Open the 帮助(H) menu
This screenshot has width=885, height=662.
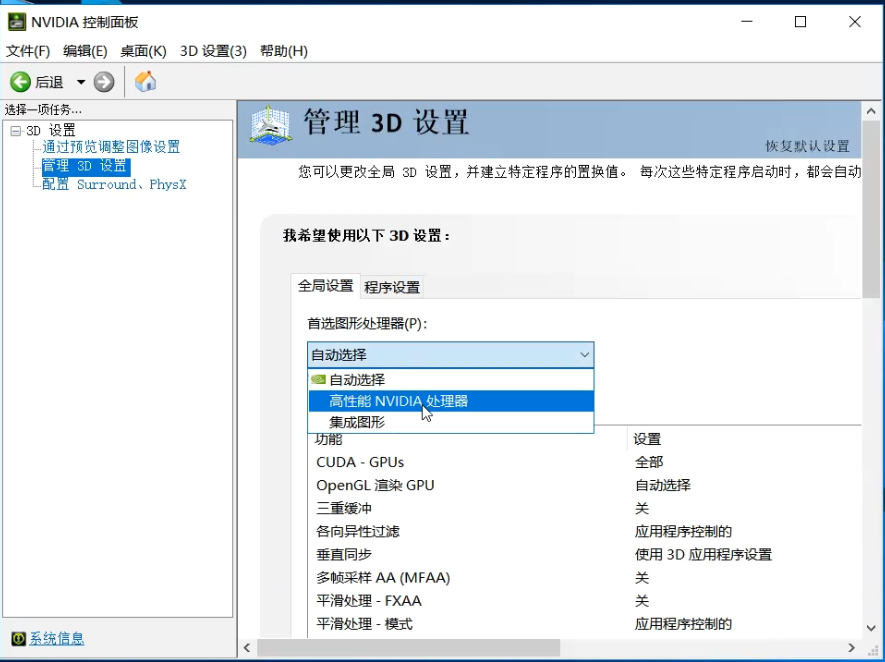tap(283, 51)
